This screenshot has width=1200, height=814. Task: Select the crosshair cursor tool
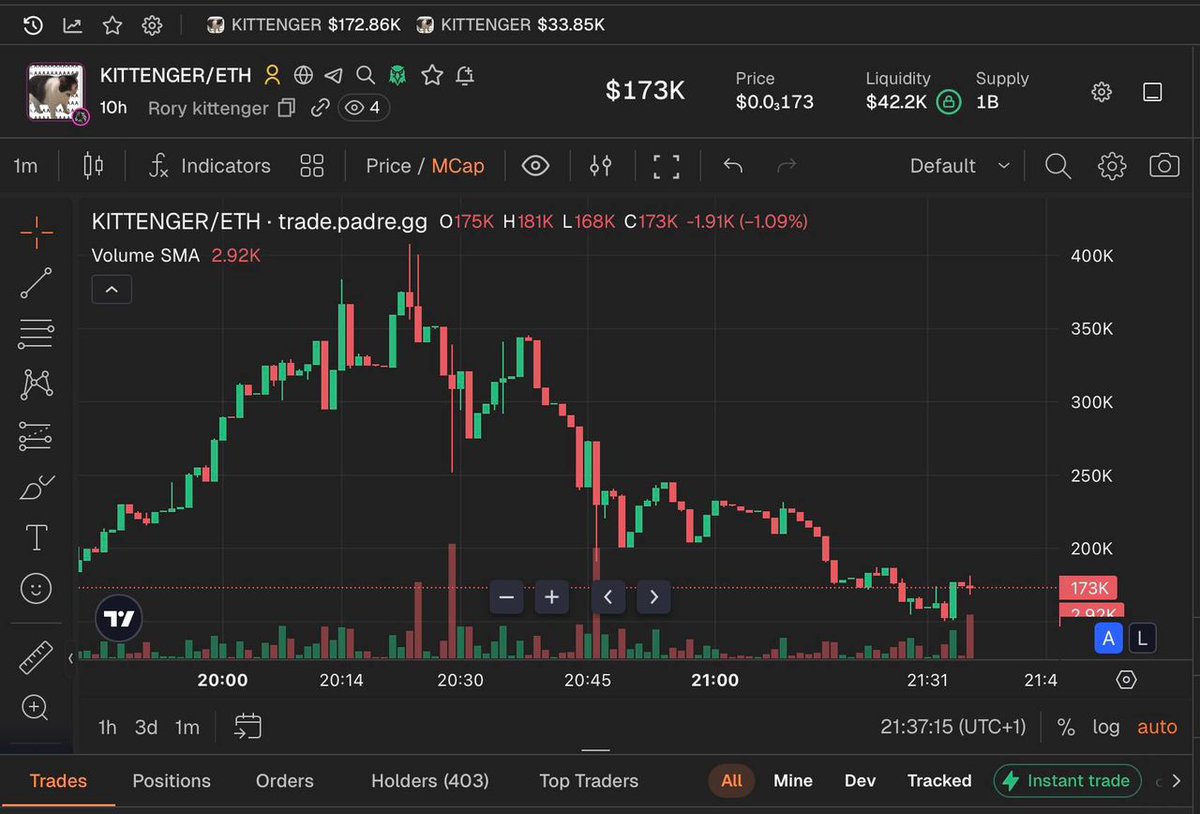(36, 232)
